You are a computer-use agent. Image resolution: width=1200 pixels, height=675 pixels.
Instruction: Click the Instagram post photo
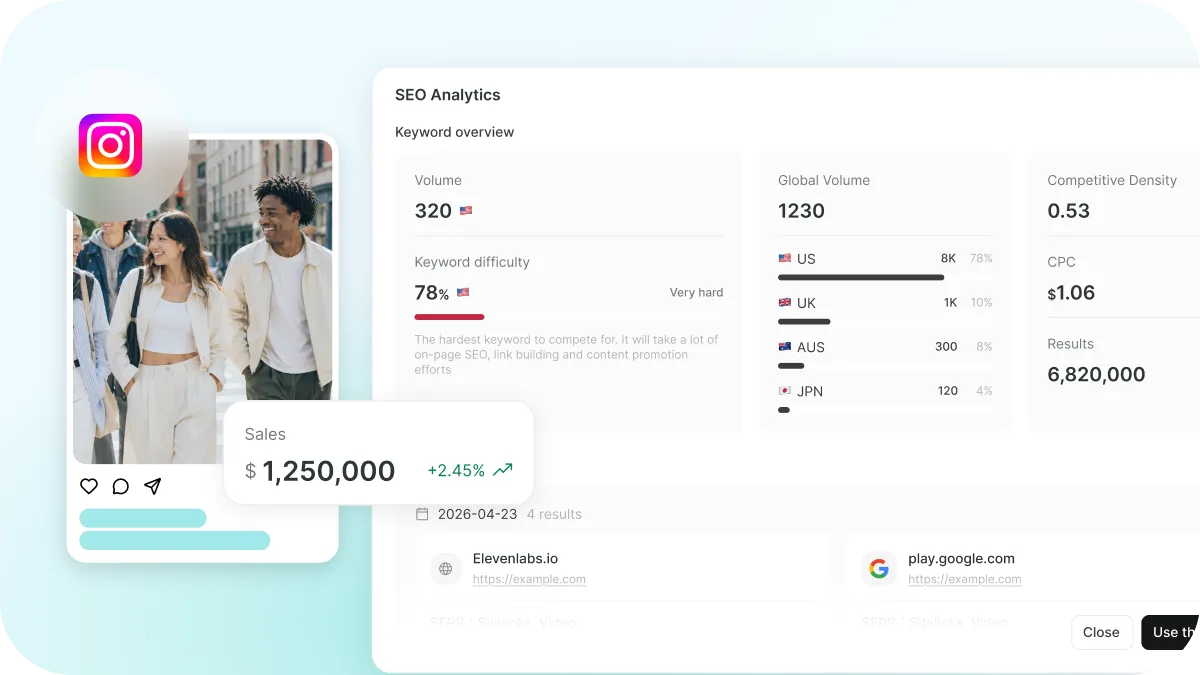click(203, 301)
